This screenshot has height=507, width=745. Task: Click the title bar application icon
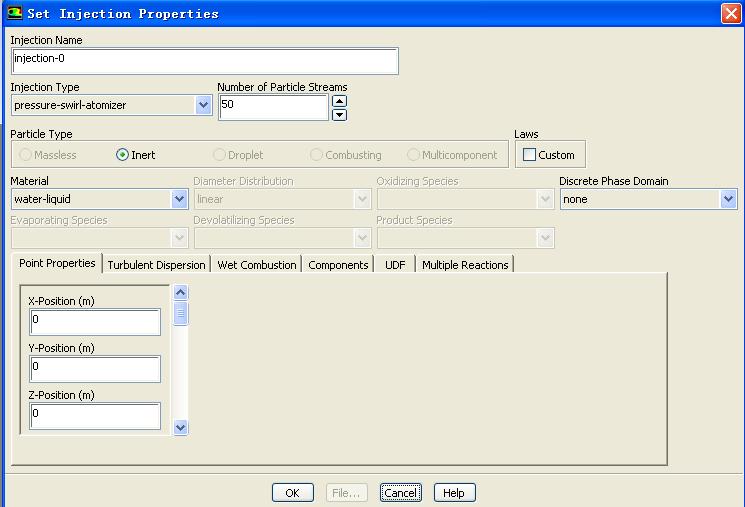click(x=14, y=14)
